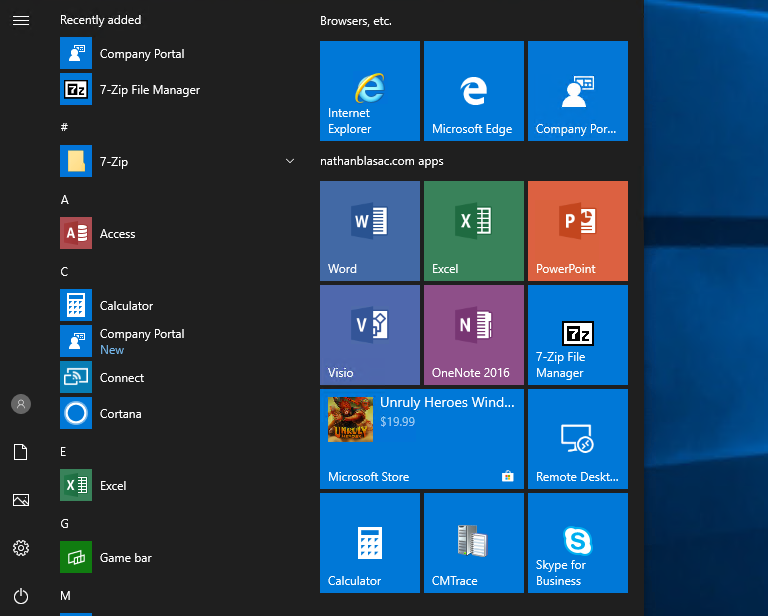Click the Power button icon
The image size is (768, 616).
[21, 595]
